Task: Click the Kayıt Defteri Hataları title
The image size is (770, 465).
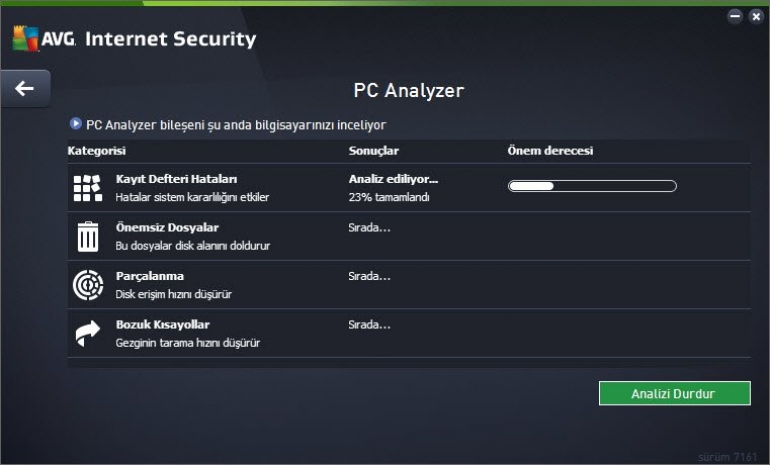Action: 176,179
